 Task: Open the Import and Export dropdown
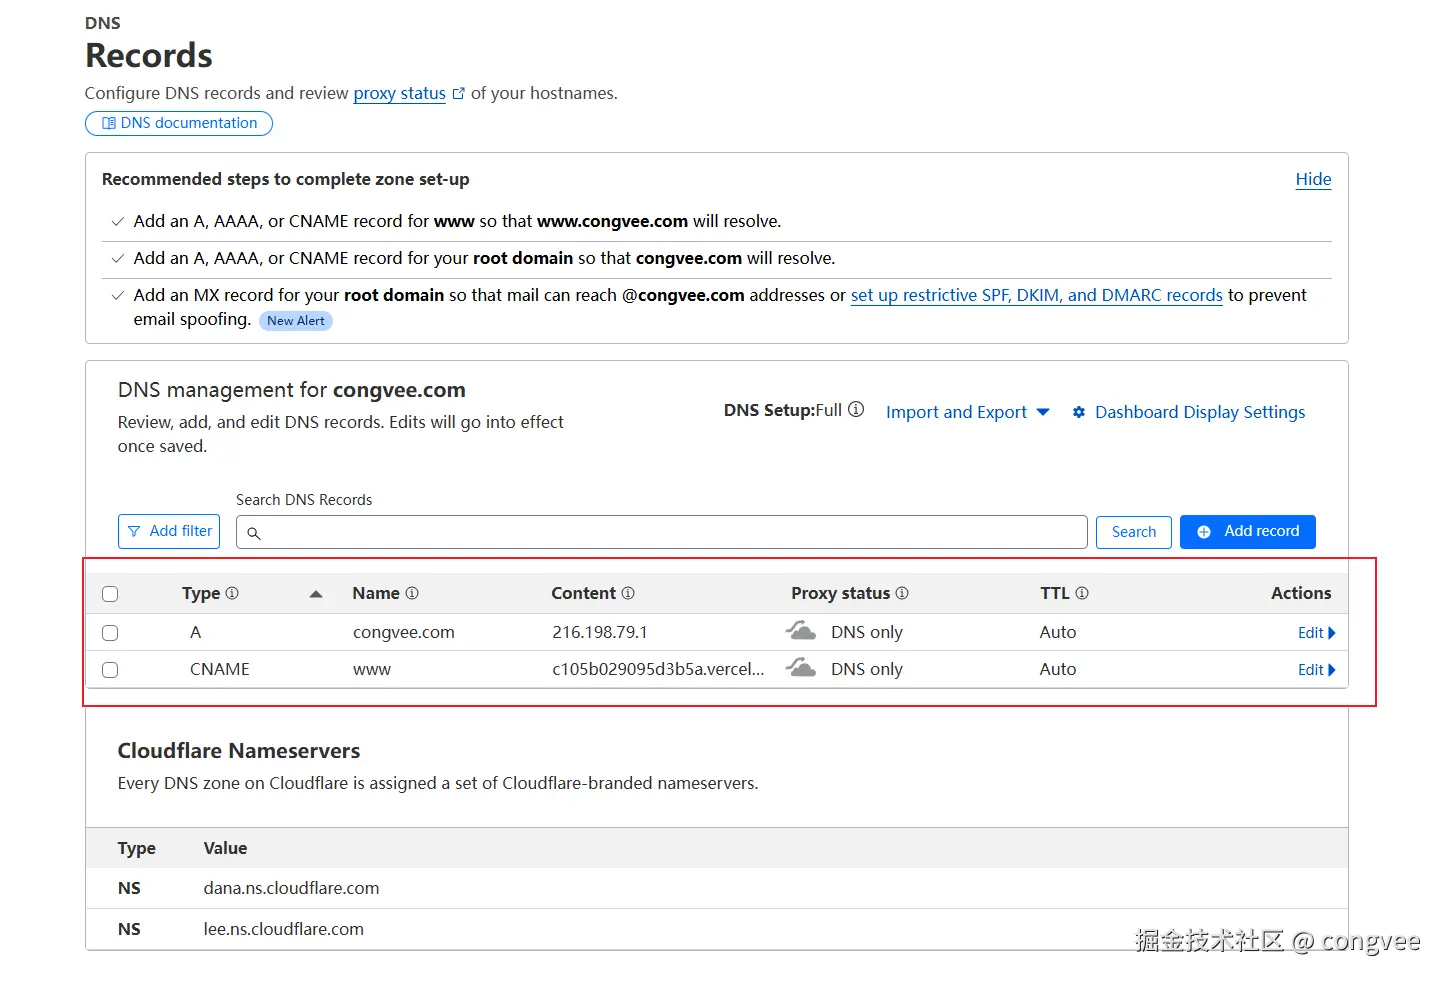tap(967, 412)
